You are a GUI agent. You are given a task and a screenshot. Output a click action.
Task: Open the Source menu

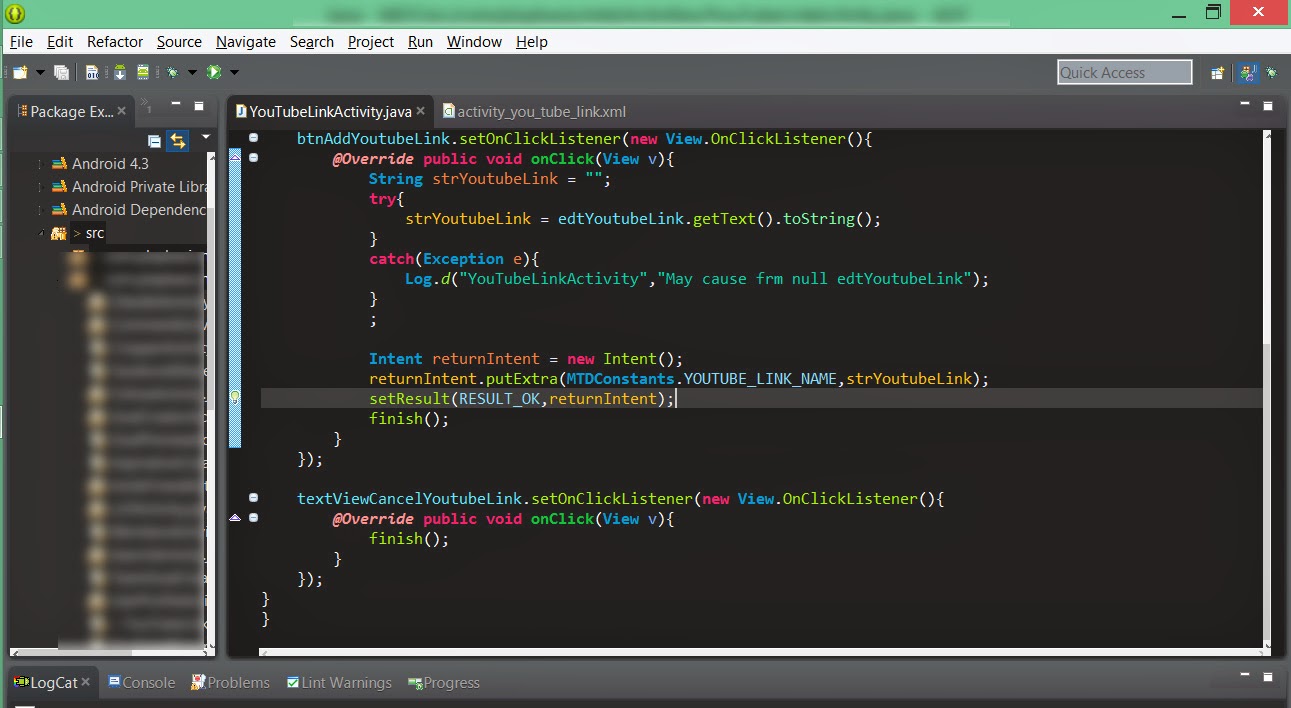coord(179,41)
